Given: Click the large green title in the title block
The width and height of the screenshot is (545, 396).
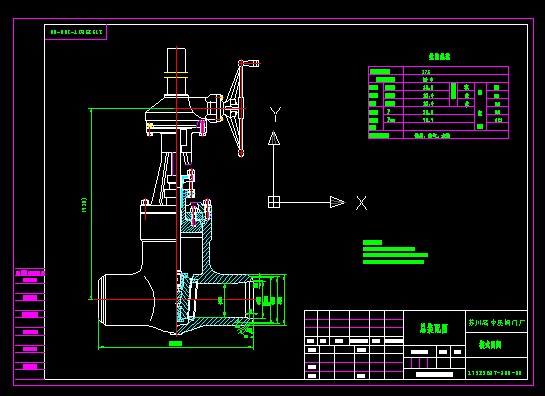Looking at the screenshot, I should pos(433,329).
